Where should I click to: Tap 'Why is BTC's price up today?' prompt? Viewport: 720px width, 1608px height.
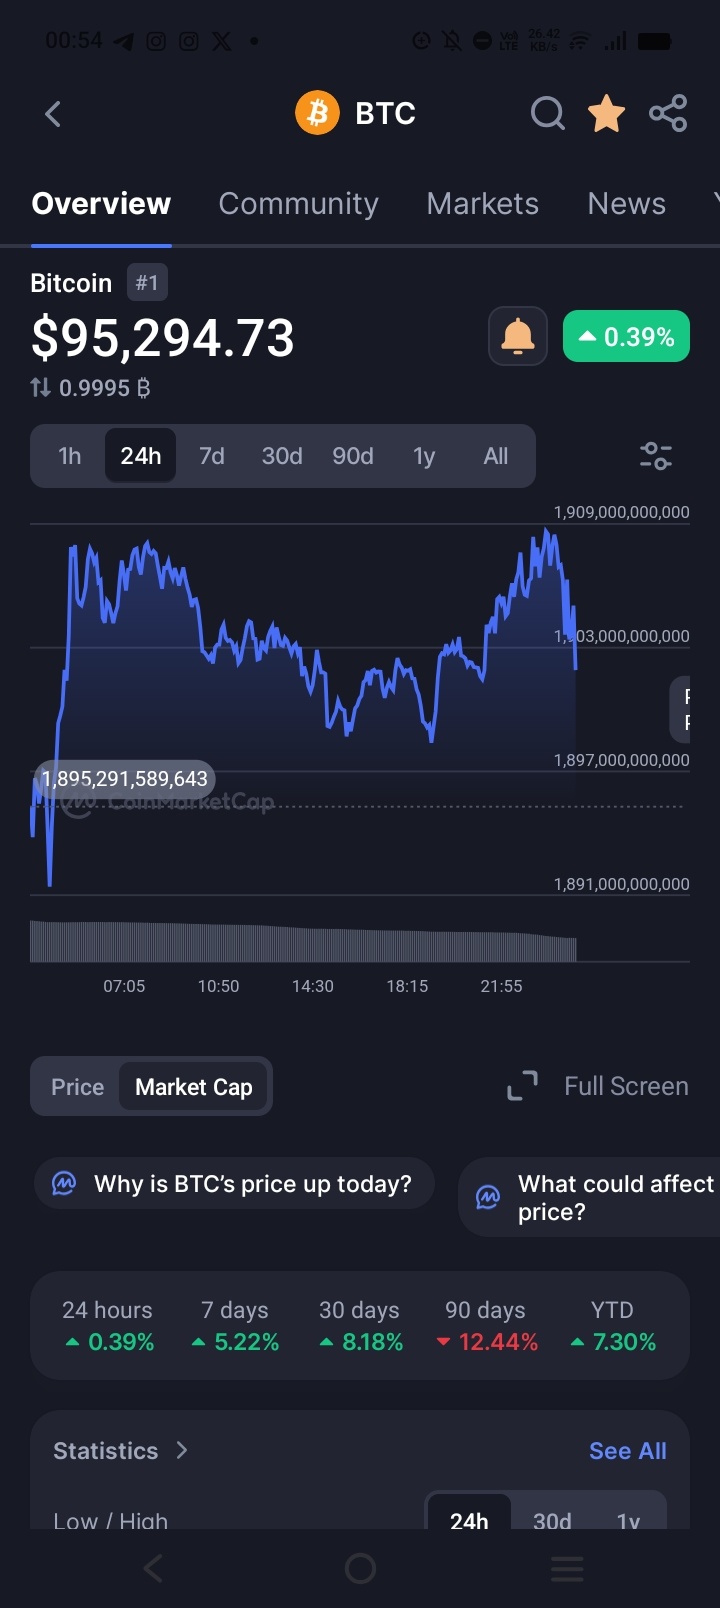click(234, 1184)
